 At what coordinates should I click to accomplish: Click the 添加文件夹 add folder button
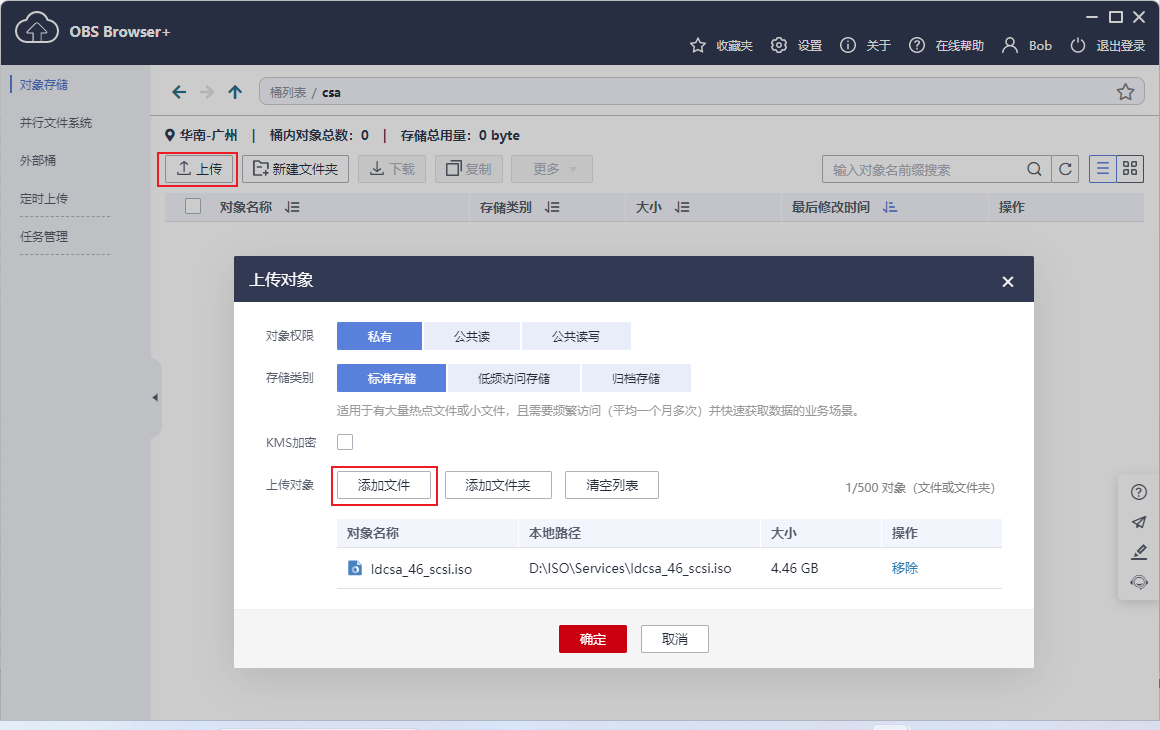pos(498,485)
